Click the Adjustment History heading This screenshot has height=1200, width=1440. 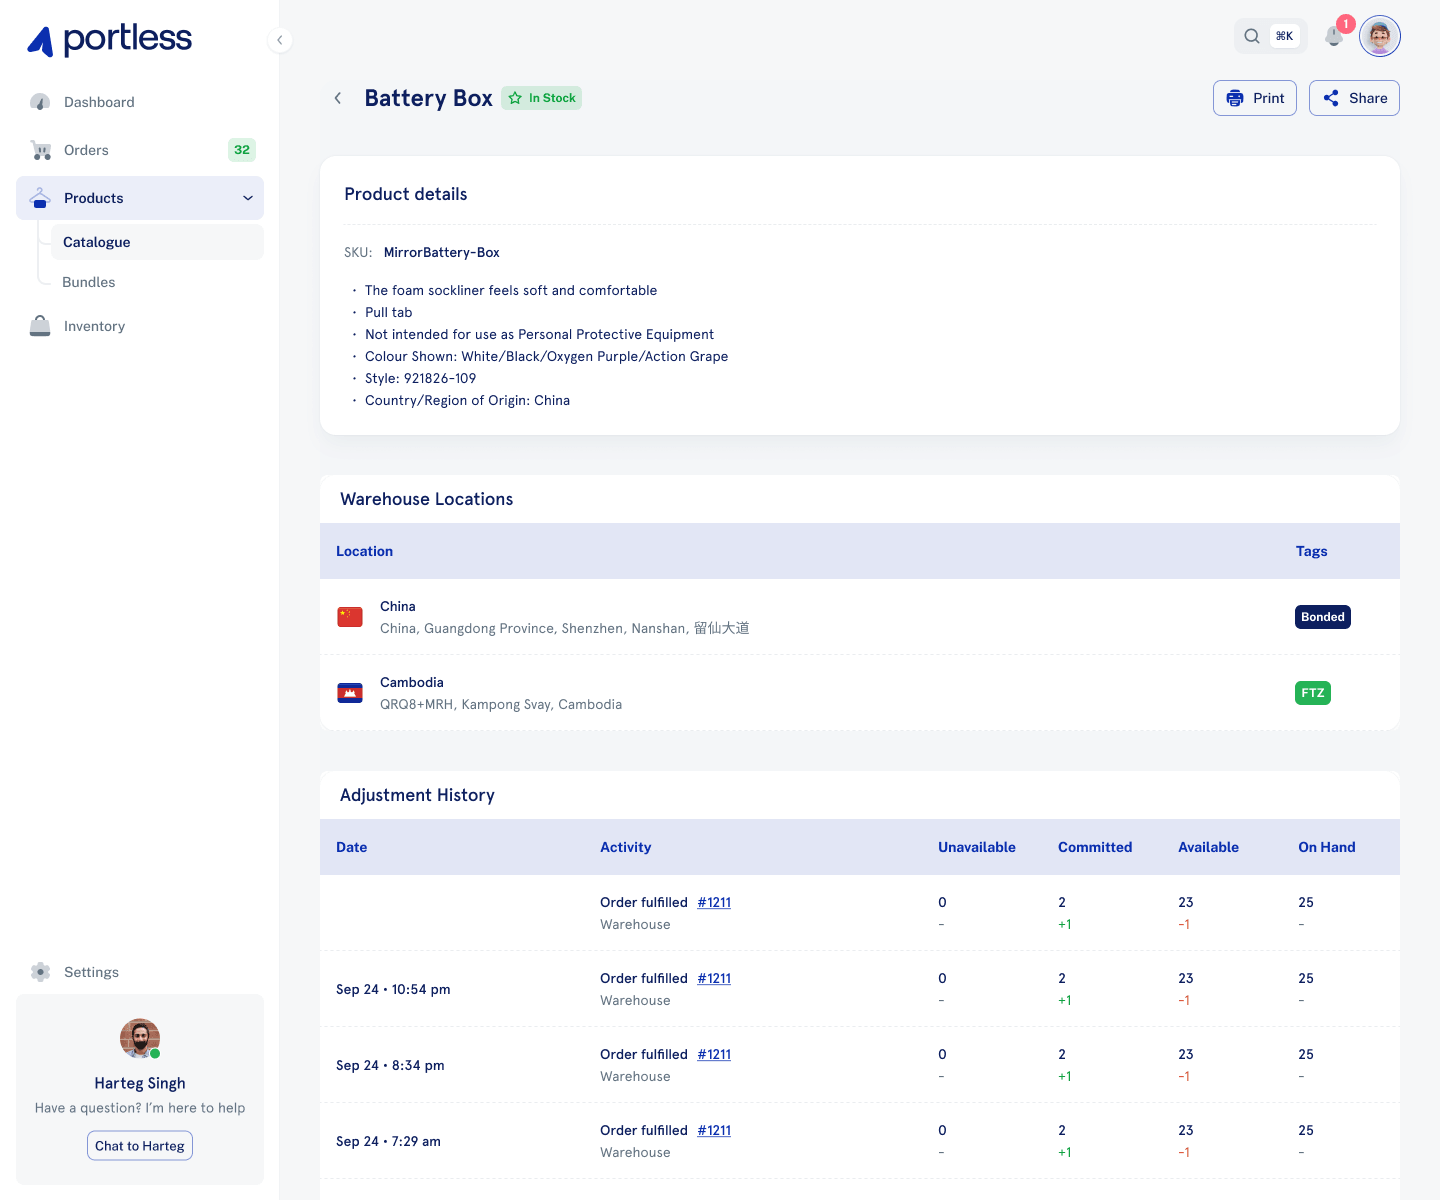pos(417,795)
